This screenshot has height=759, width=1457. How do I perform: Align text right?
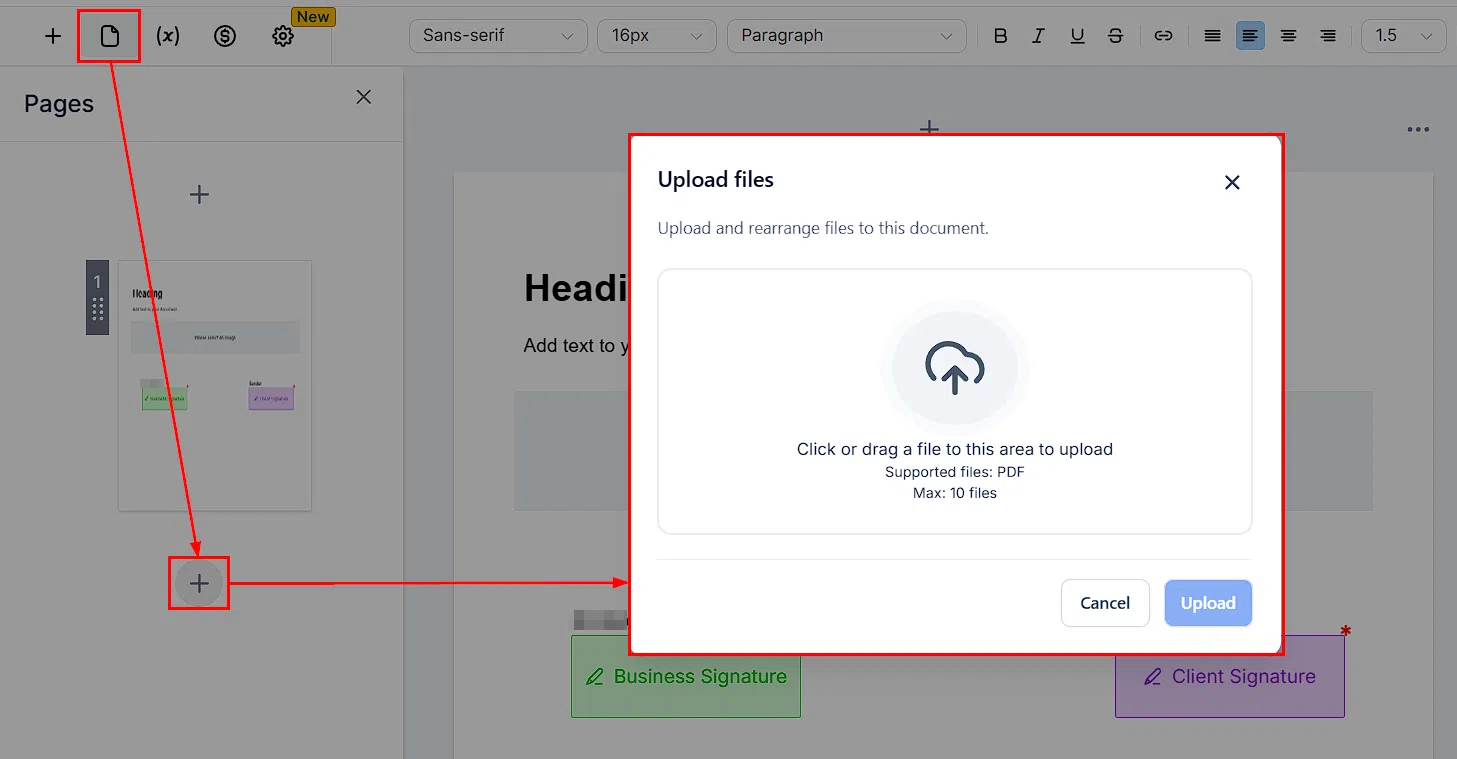(x=1327, y=36)
